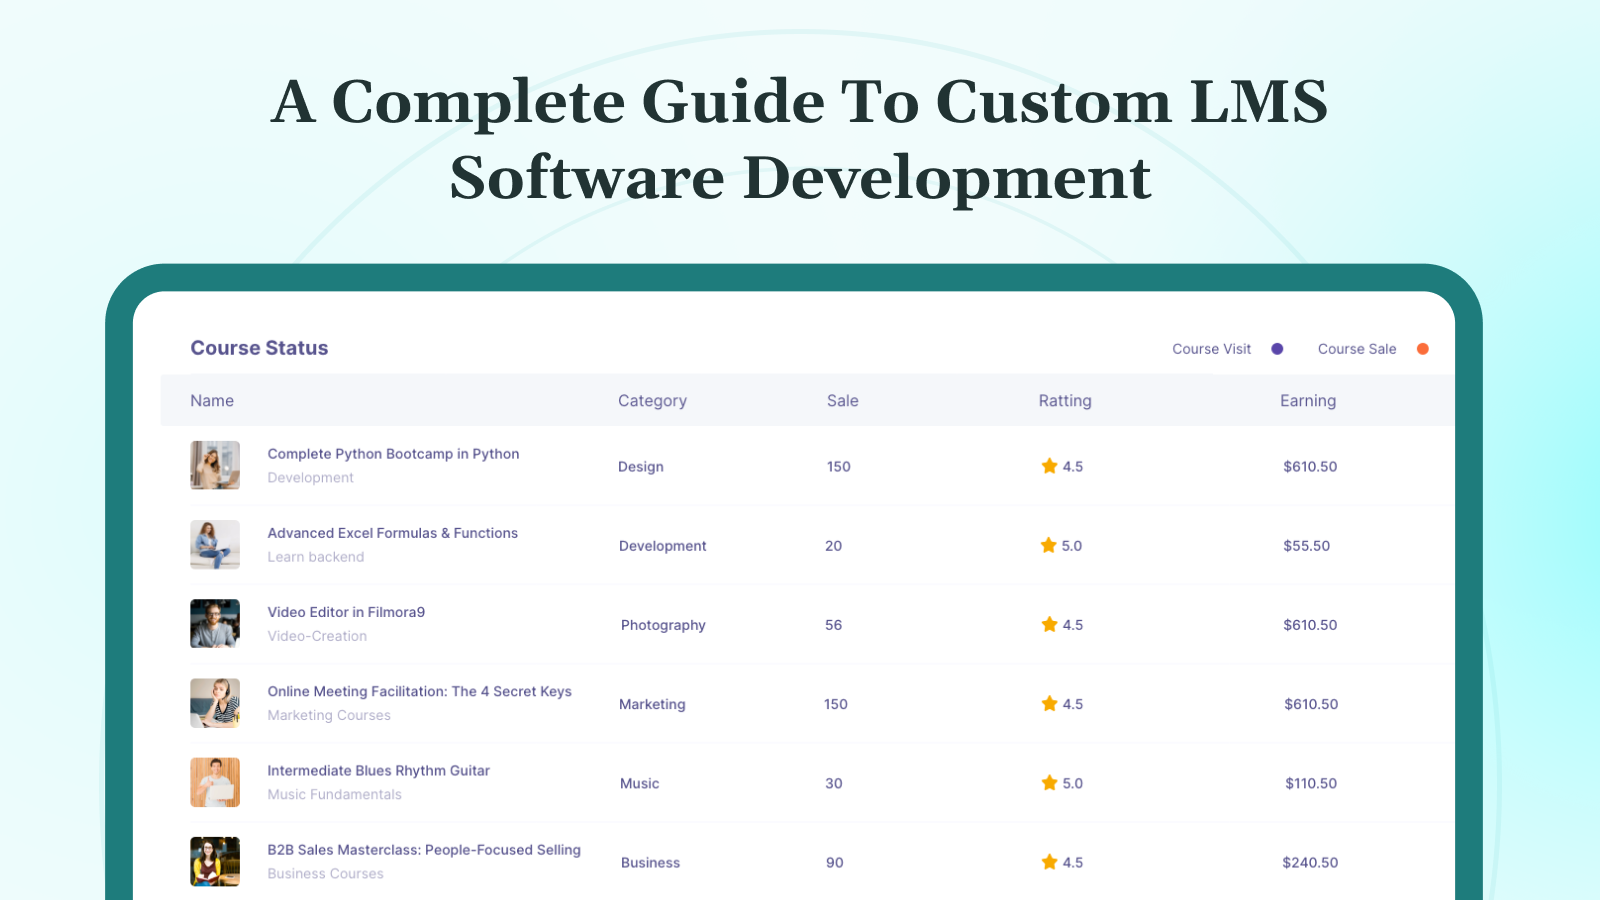
Task: Click the 5.0 rating in Blues Rhythm Guitar row
Action: coord(1073,783)
